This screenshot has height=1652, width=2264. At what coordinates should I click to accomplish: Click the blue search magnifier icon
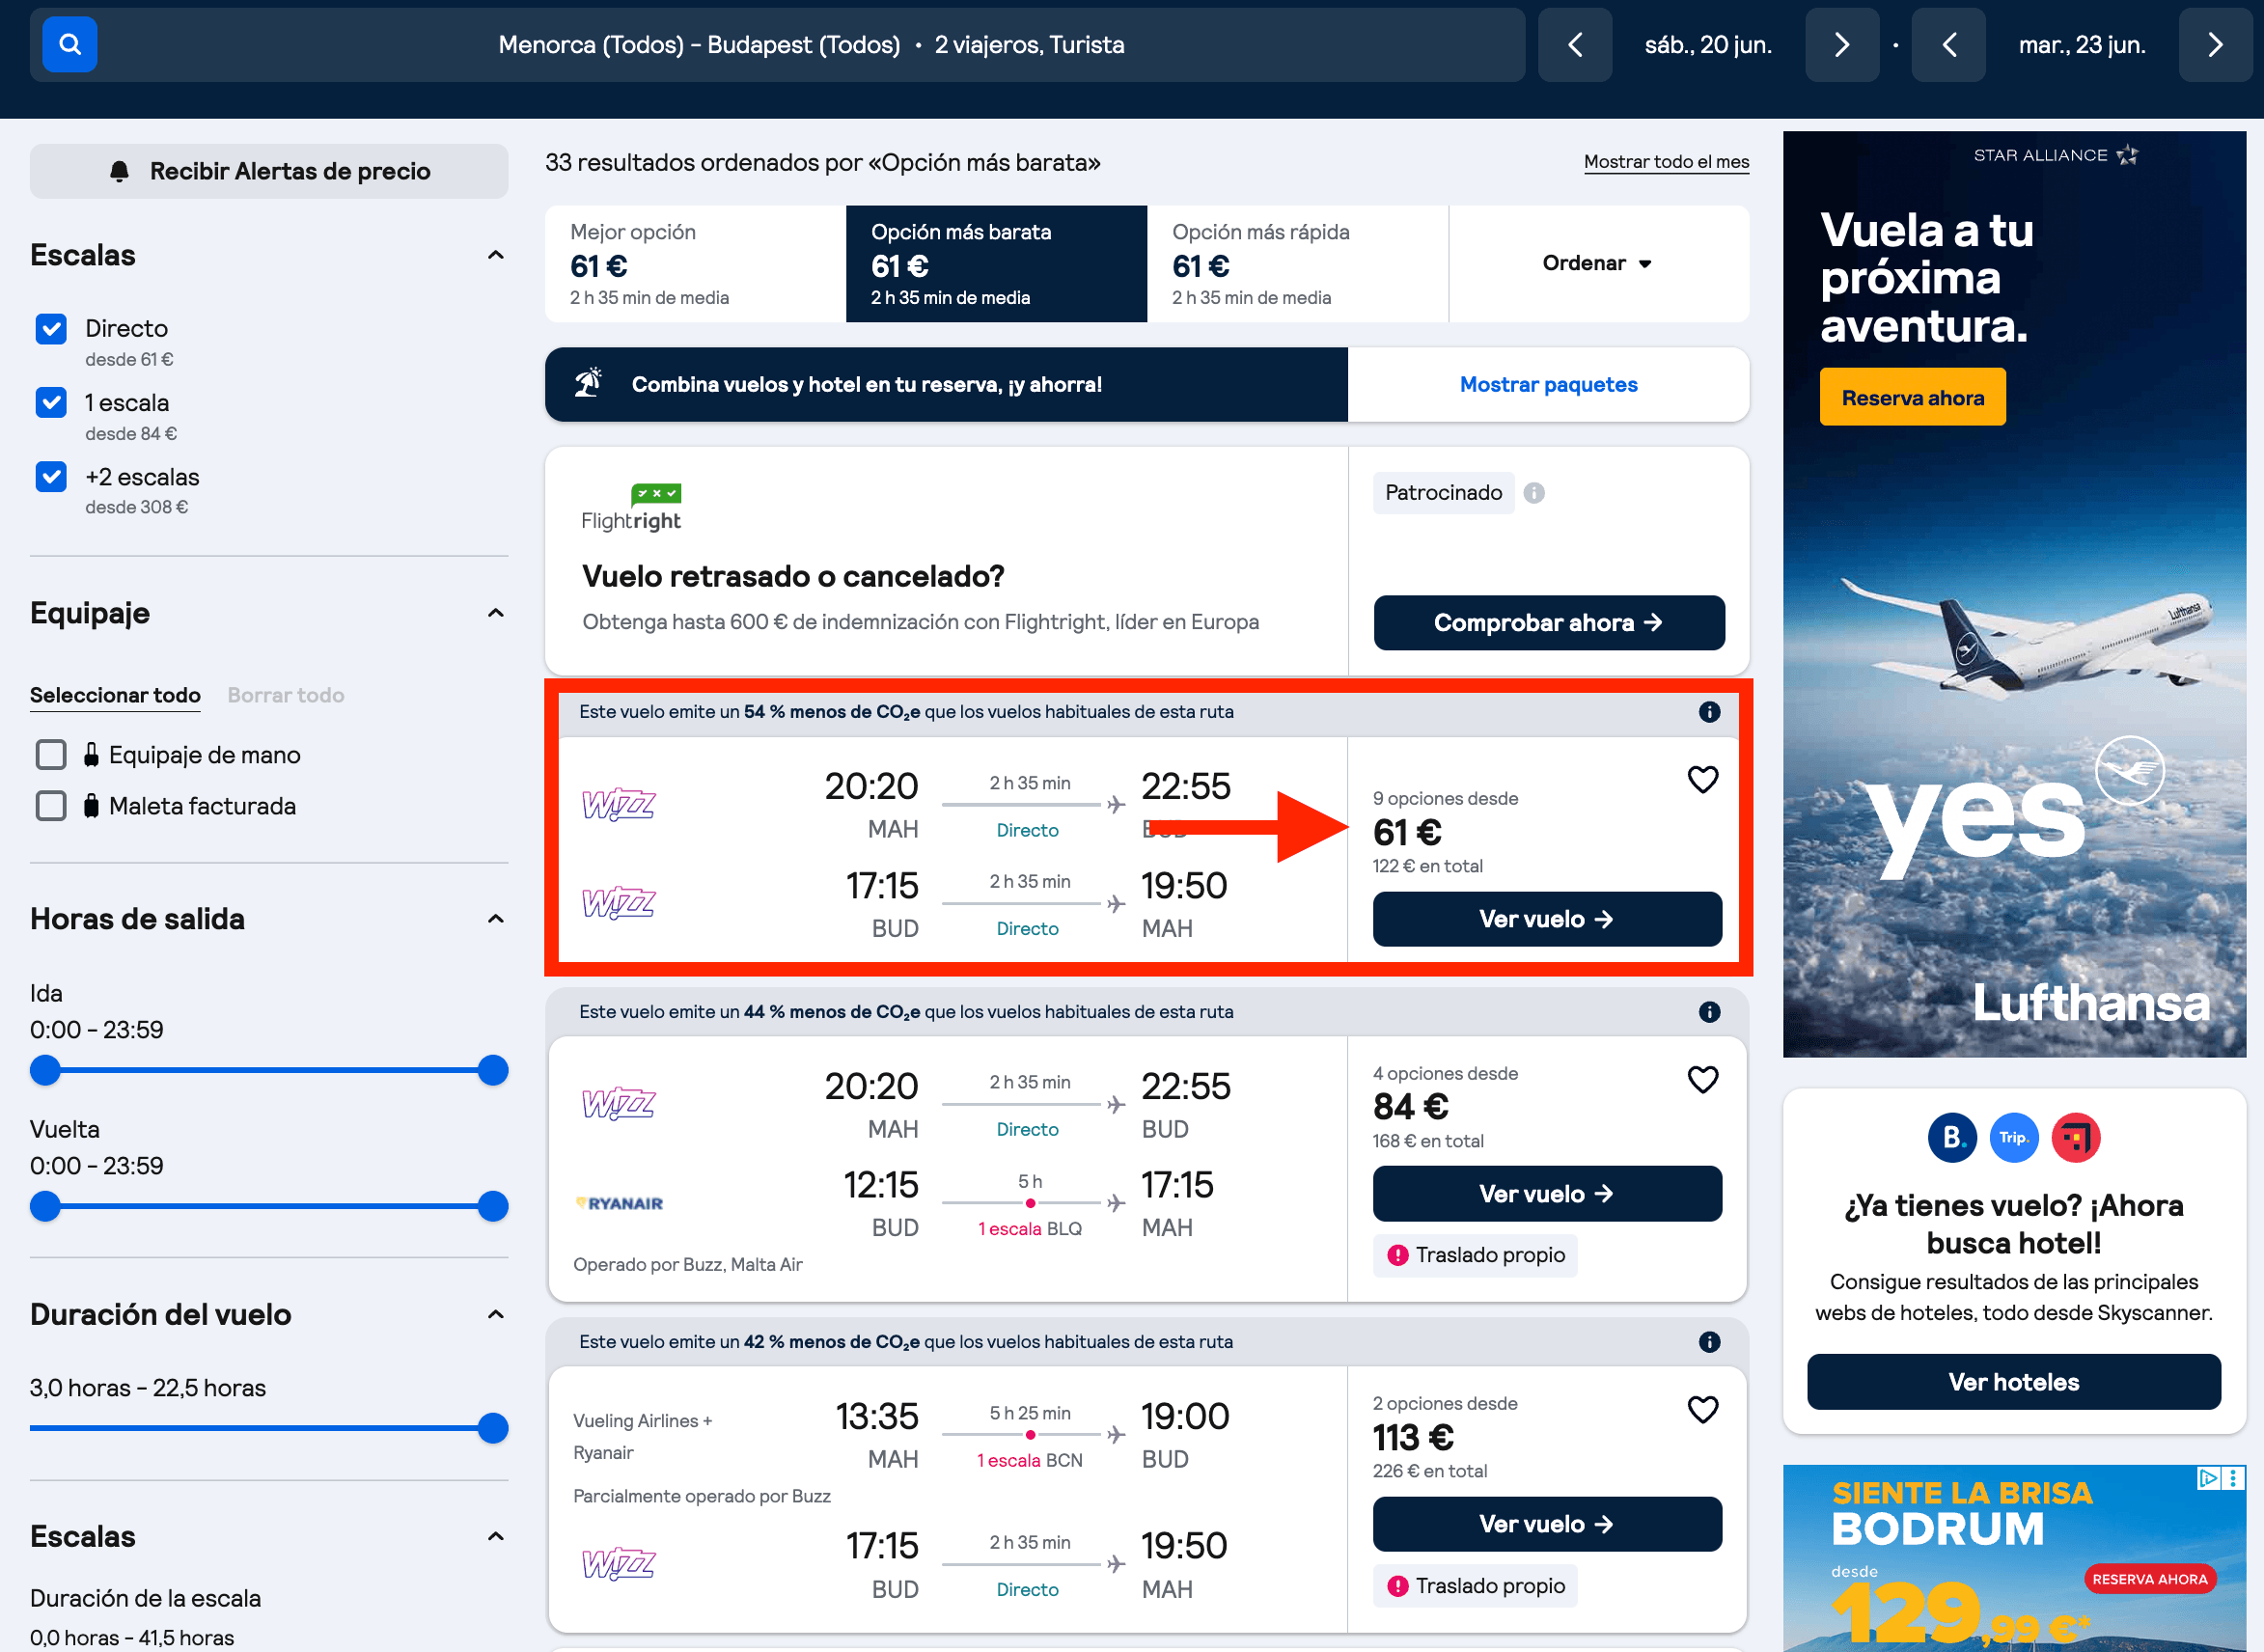click(69, 44)
